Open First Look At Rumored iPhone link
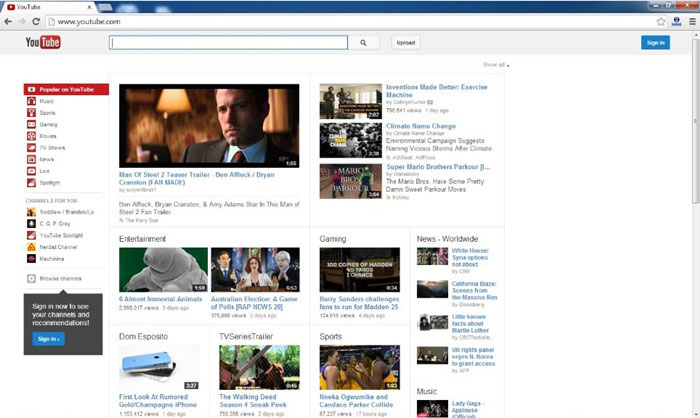This screenshot has width=700, height=418. tap(158, 401)
